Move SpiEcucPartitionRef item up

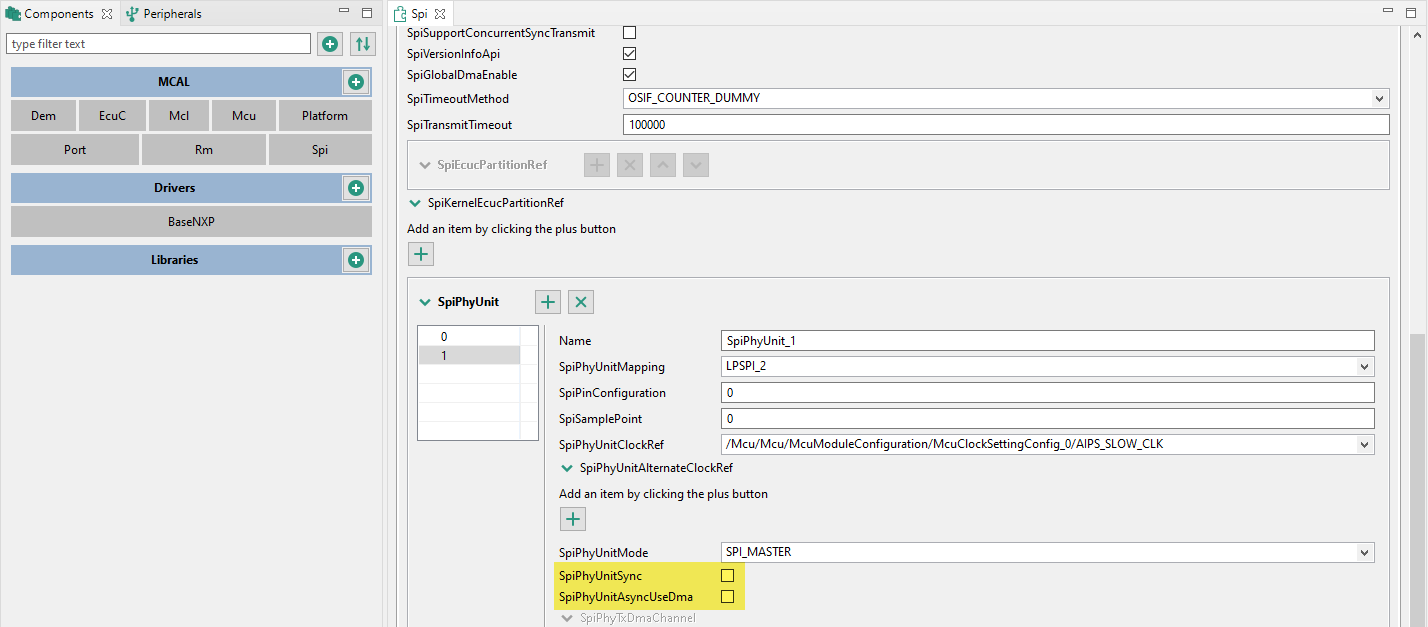[663, 165]
